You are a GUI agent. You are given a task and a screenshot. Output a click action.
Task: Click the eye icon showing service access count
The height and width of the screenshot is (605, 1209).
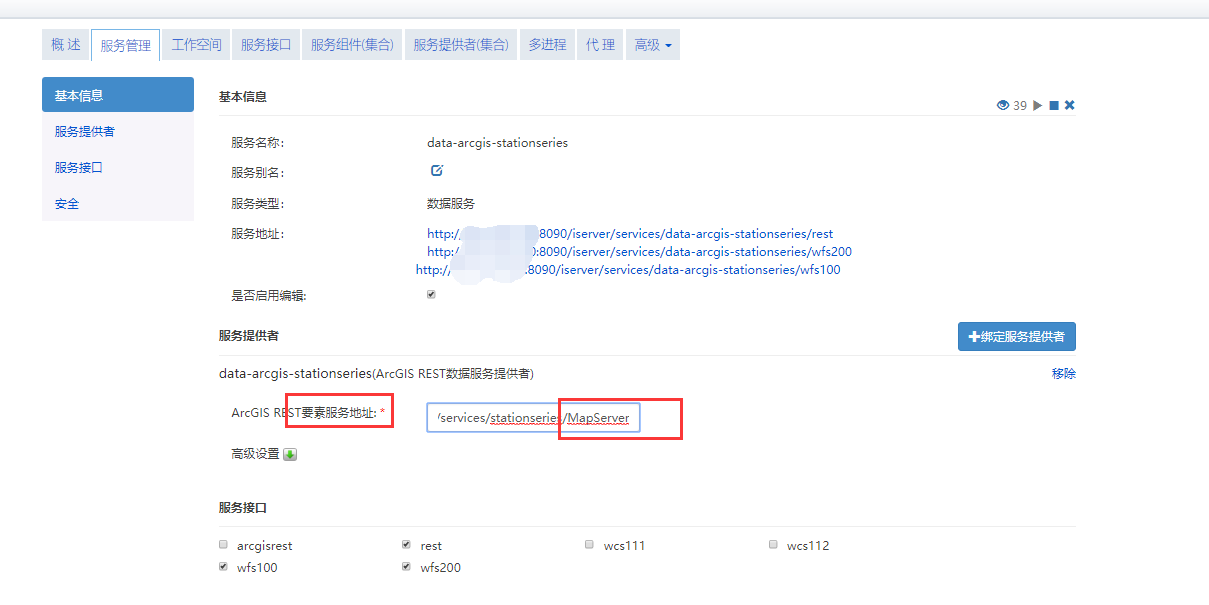(1003, 105)
